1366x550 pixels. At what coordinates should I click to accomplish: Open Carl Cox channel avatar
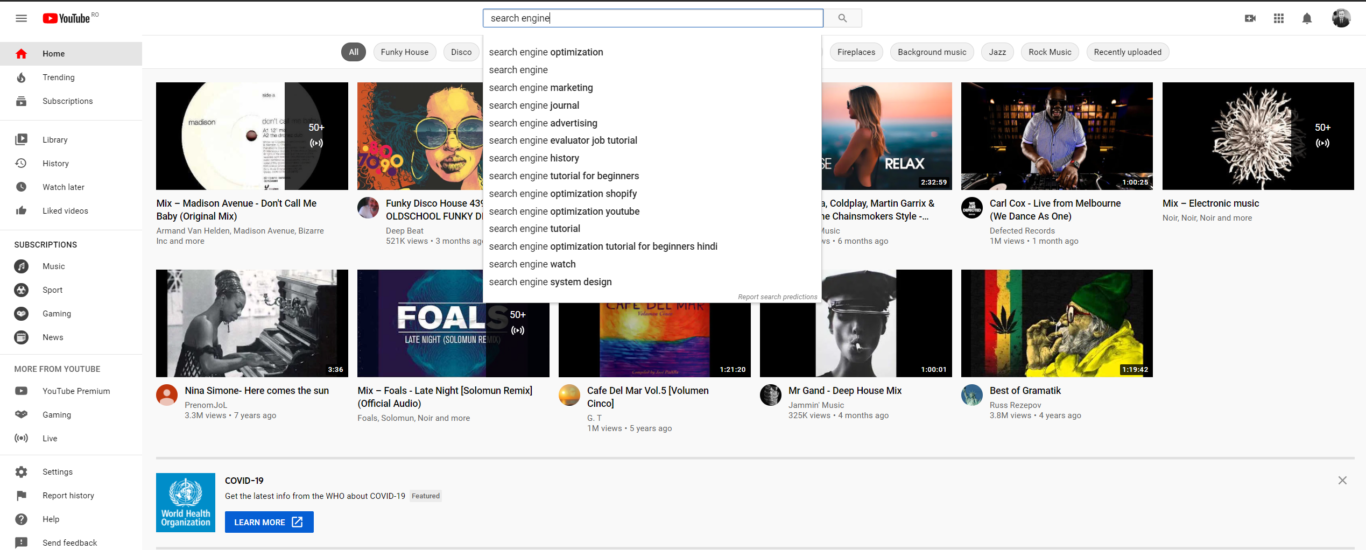972,208
